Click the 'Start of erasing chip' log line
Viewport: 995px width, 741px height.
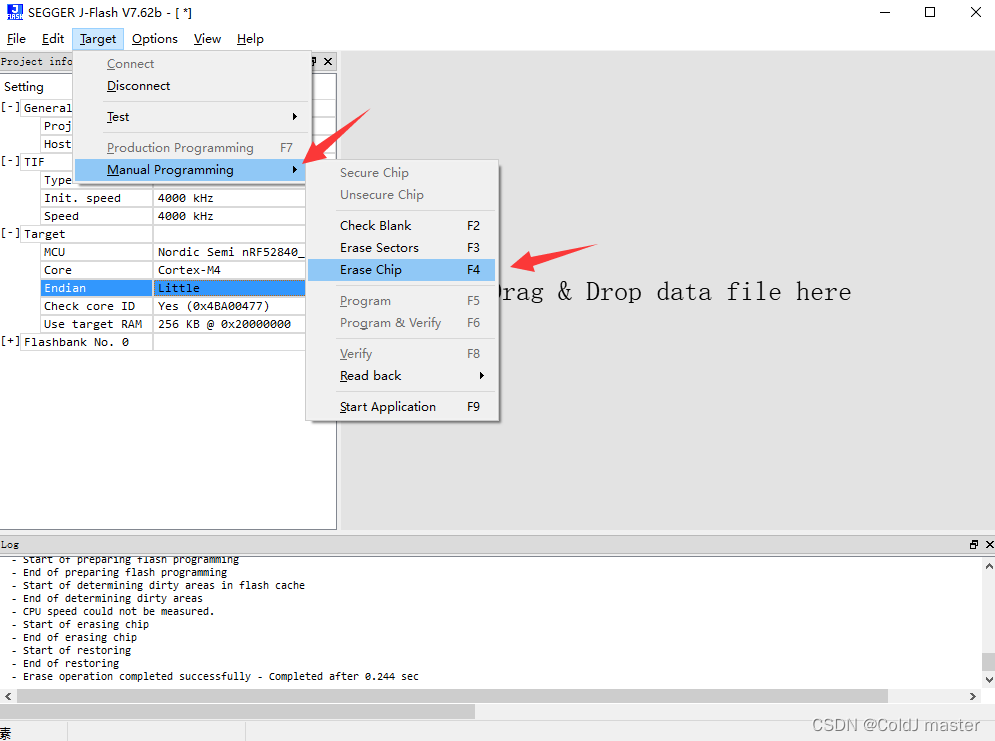[80, 624]
